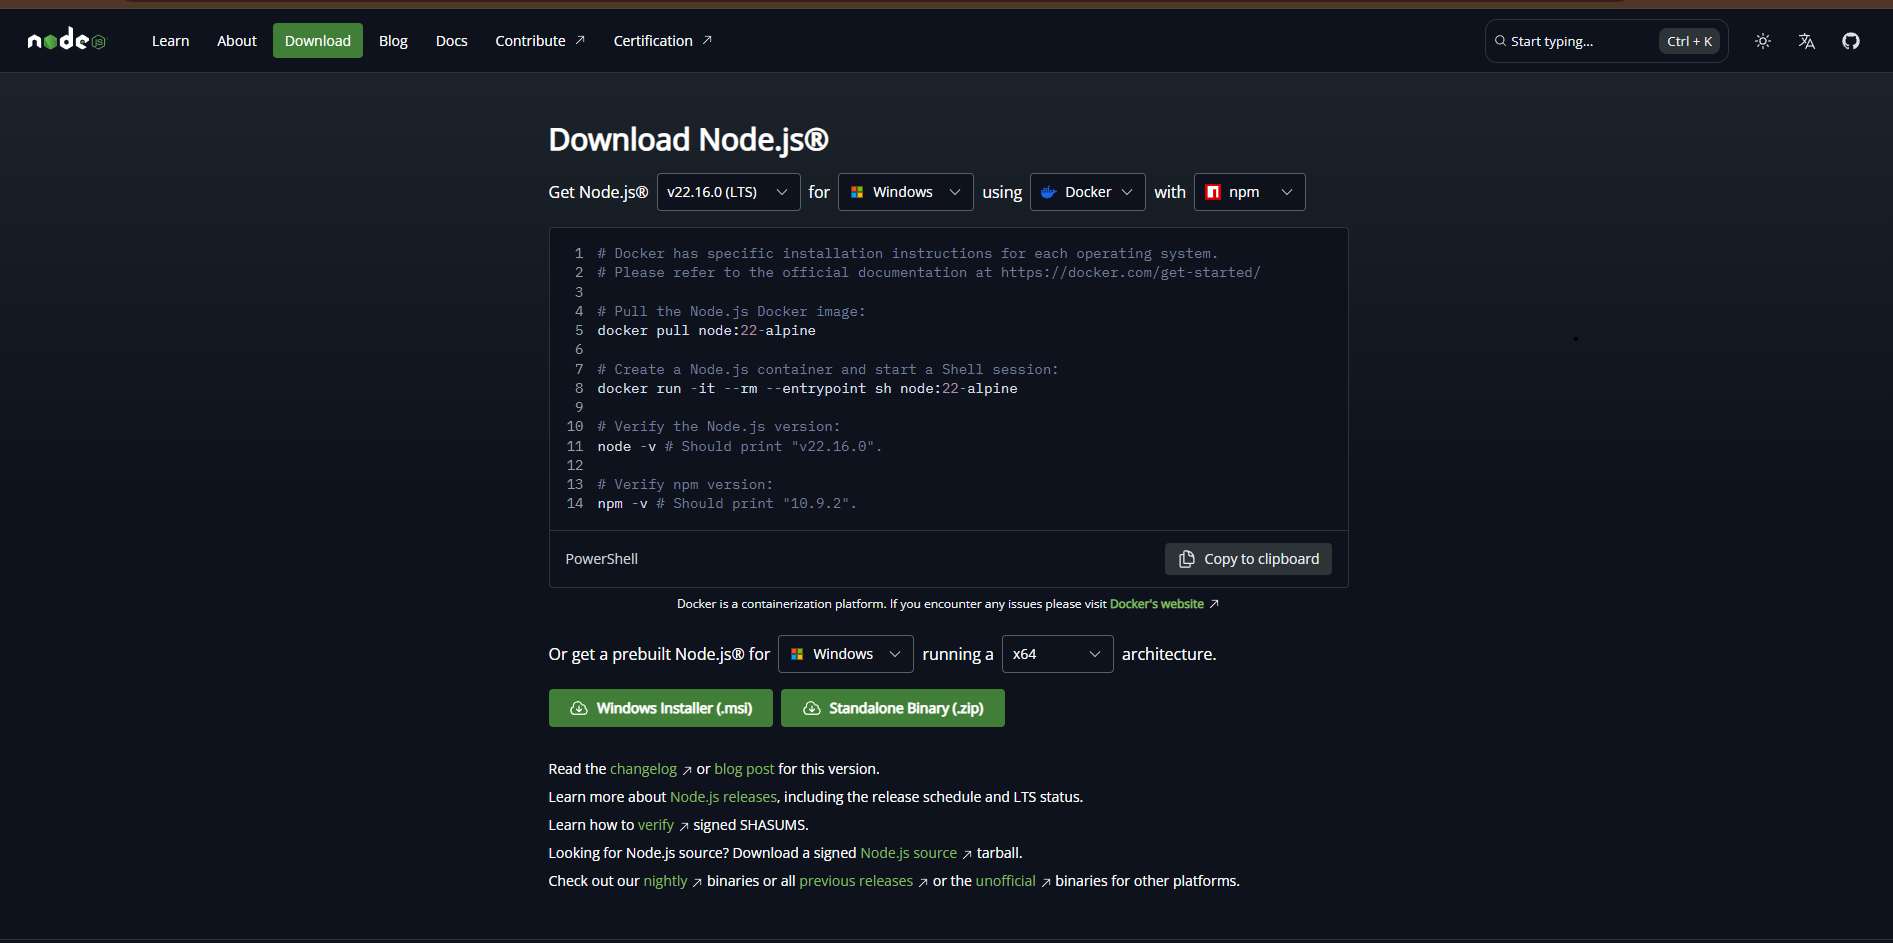
Task: Click the external arrow next to Certification
Action: point(707,40)
